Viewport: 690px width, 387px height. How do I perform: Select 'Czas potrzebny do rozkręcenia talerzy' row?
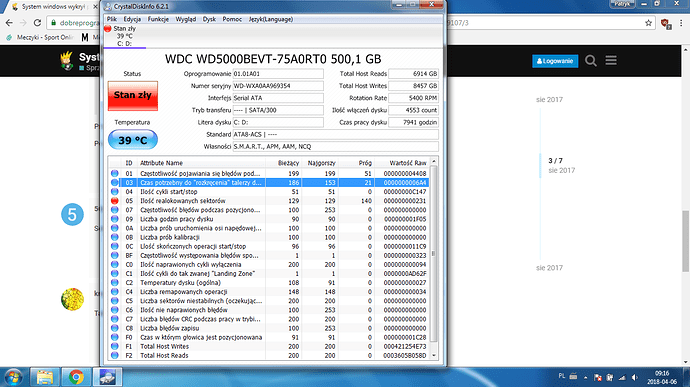pyautogui.click(x=269, y=182)
